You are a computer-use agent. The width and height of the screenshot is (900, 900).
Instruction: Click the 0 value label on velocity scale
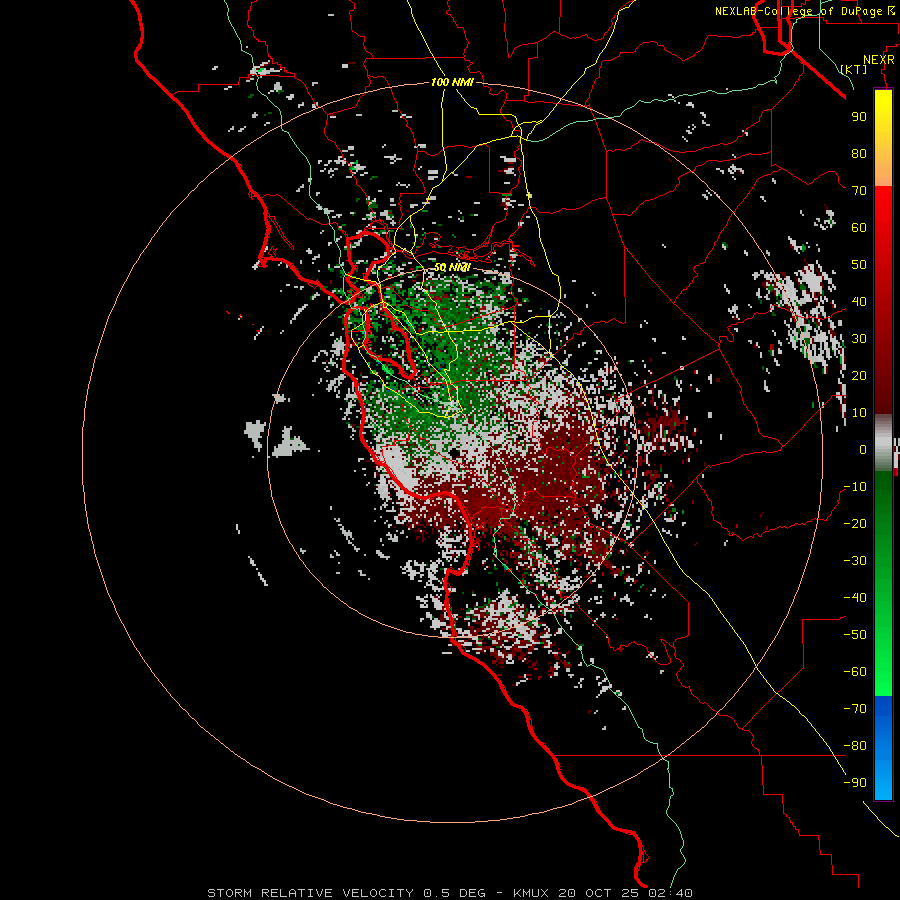click(863, 449)
